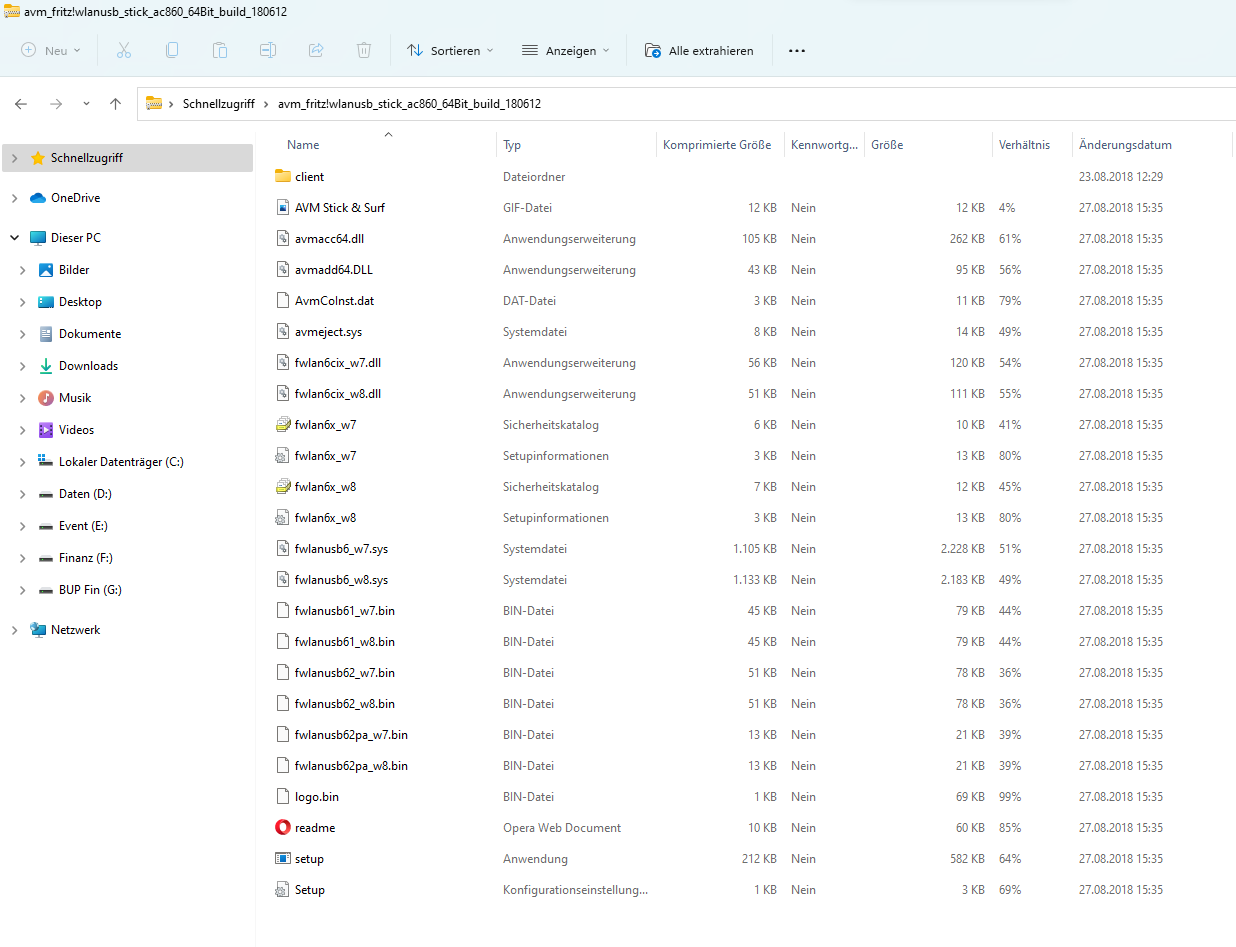Click Schnellzugriff in the address breadcrumb
The height and width of the screenshot is (947, 1236).
tap(219, 104)
